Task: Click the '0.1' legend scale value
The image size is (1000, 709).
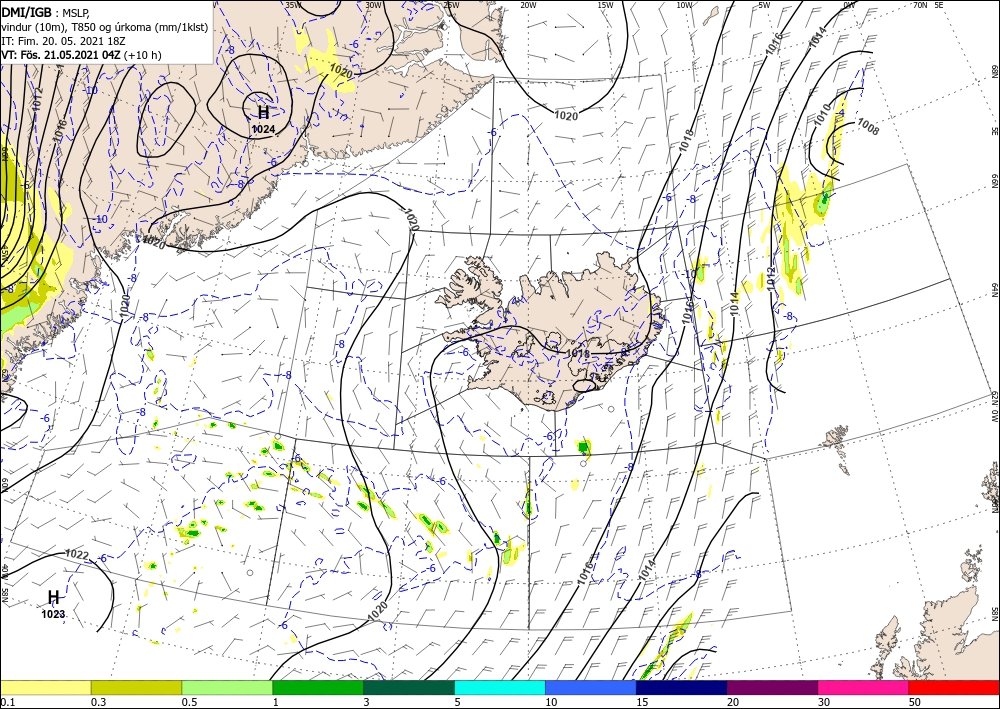Action: point(6,702)
